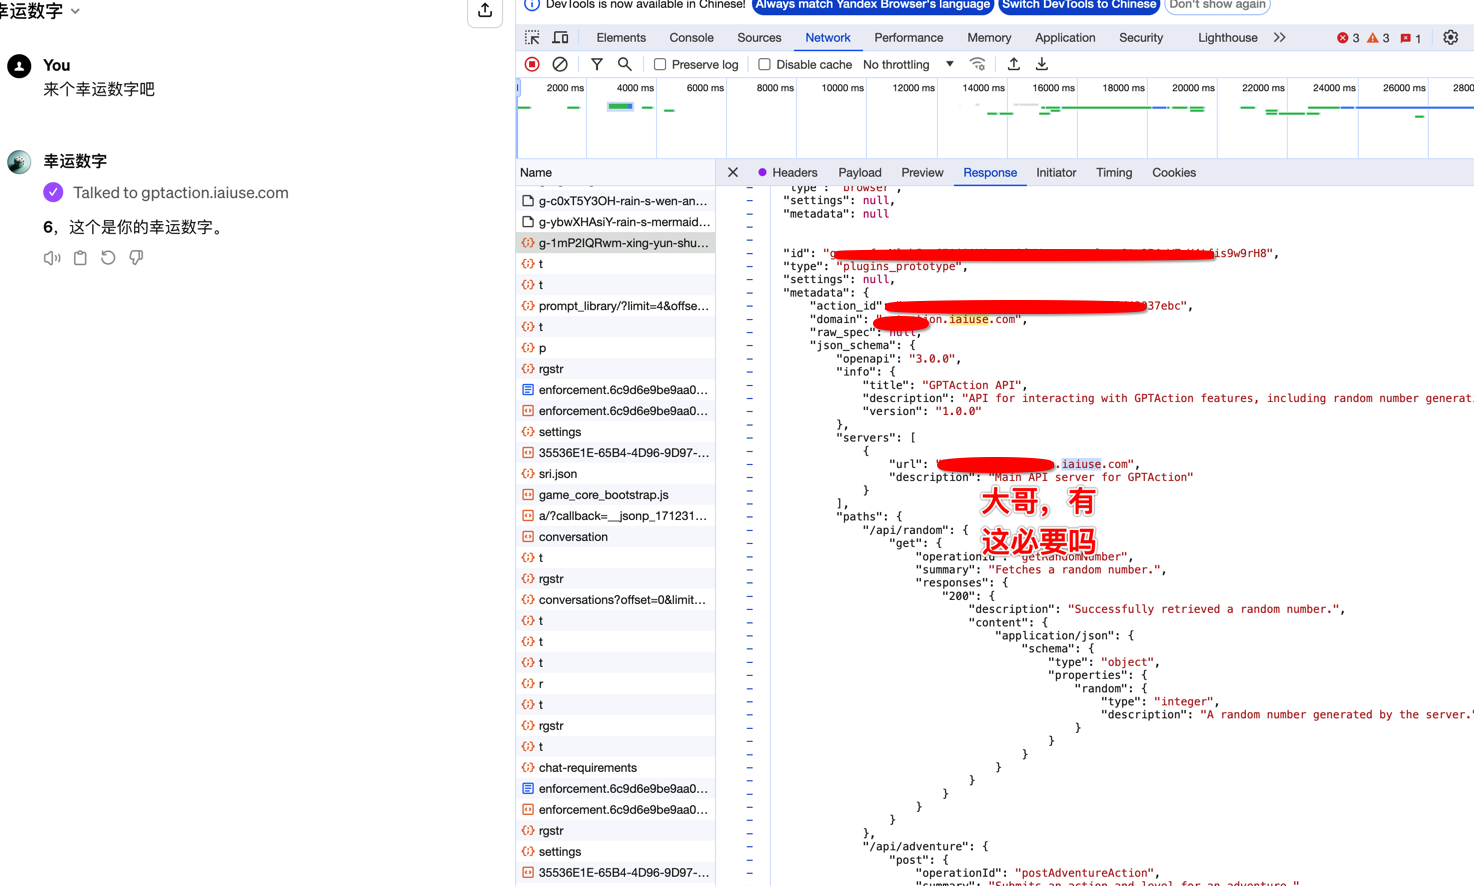
Task: Open the 幸运数字 title dropdown chevron
Action: [x=76, y=11]
